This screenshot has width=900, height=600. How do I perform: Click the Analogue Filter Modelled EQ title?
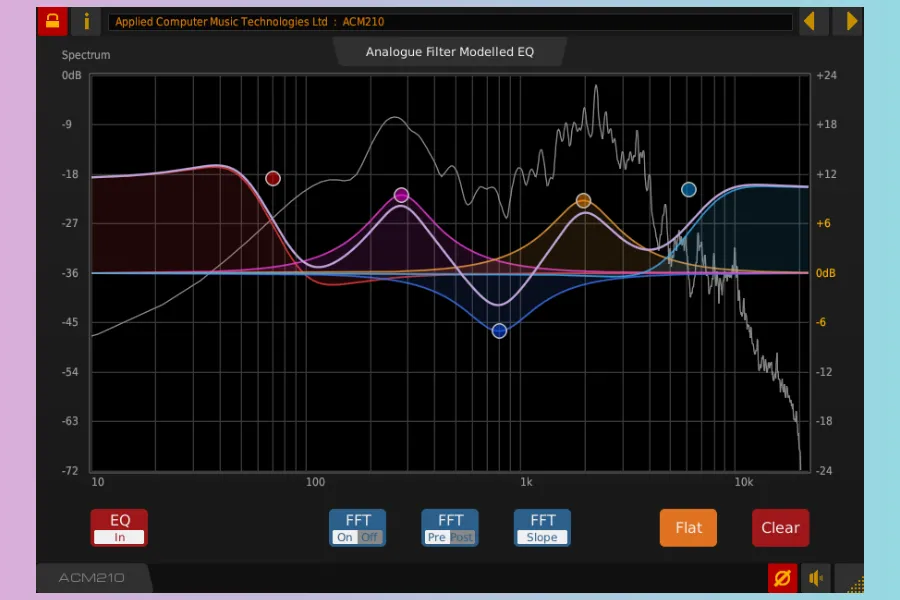[x=449, y=52]
